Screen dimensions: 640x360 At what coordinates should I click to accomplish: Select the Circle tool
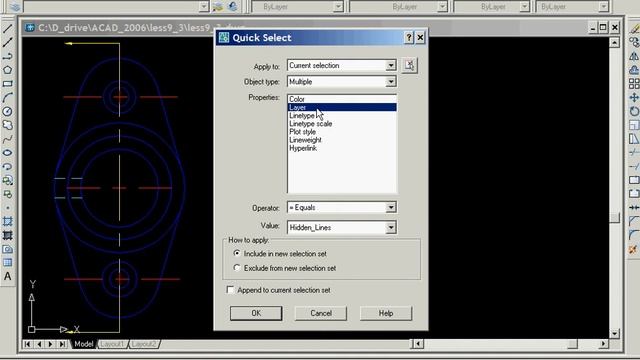pyautogui.click(x=7, y=111)
